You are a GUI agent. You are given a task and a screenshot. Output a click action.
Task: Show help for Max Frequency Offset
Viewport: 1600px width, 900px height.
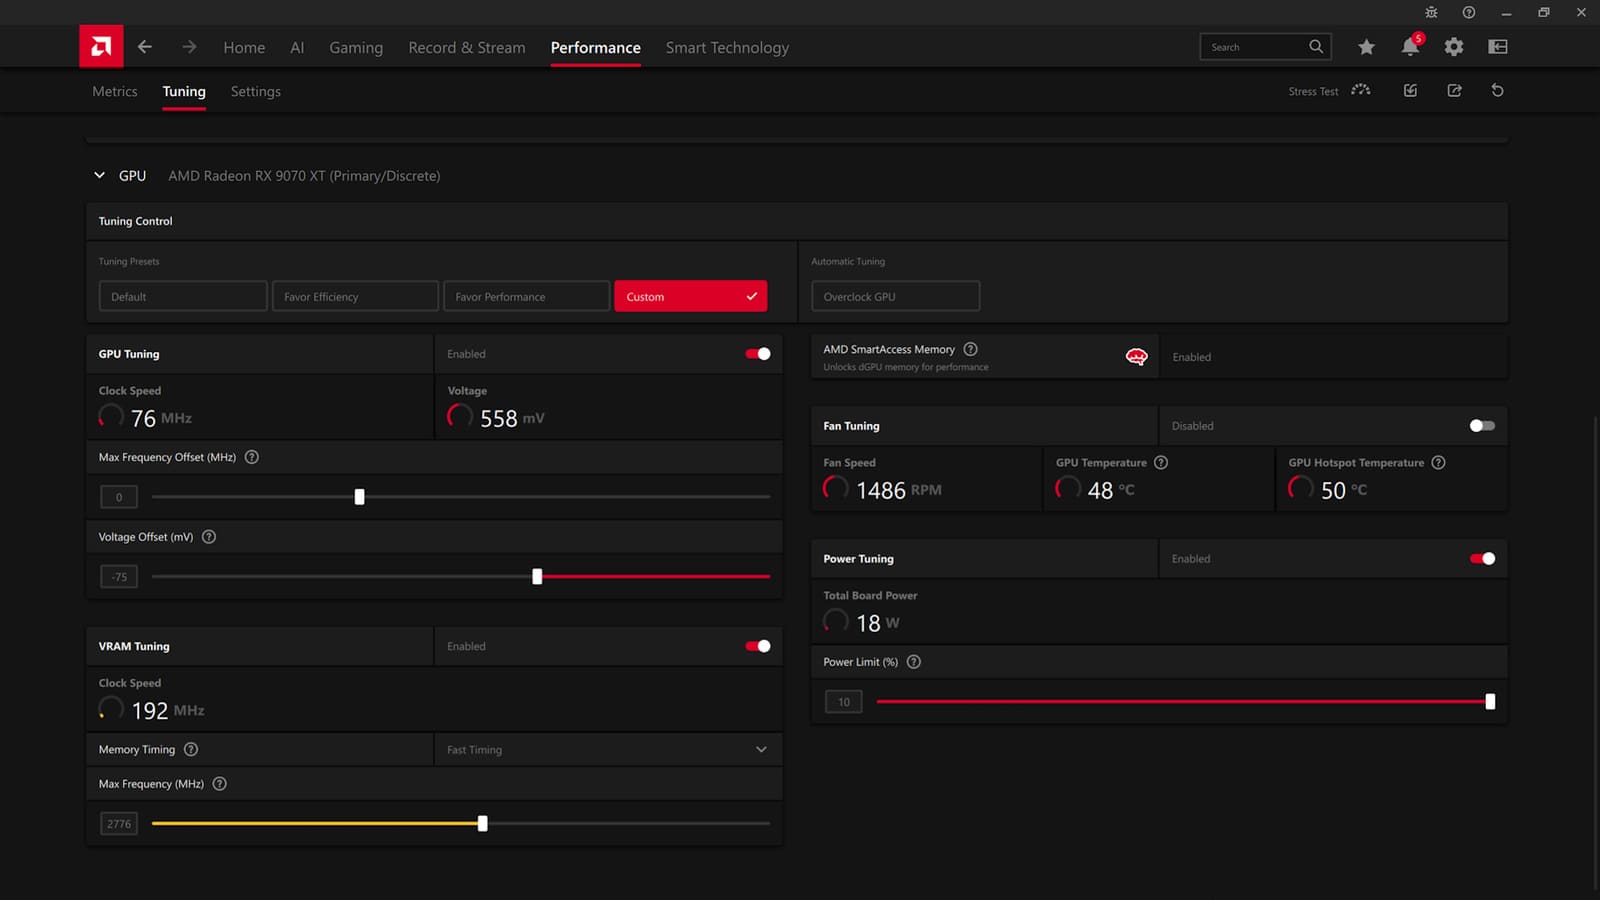(252, 457)
